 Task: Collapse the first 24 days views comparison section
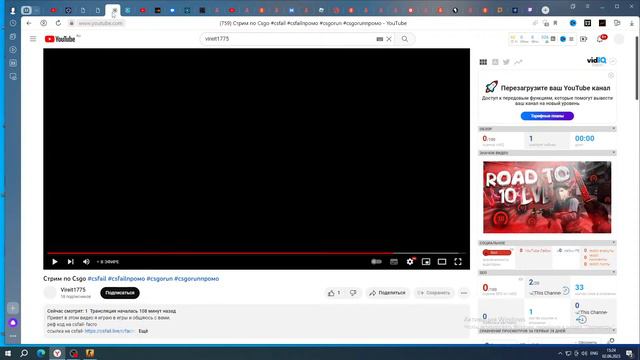point(613,330)
